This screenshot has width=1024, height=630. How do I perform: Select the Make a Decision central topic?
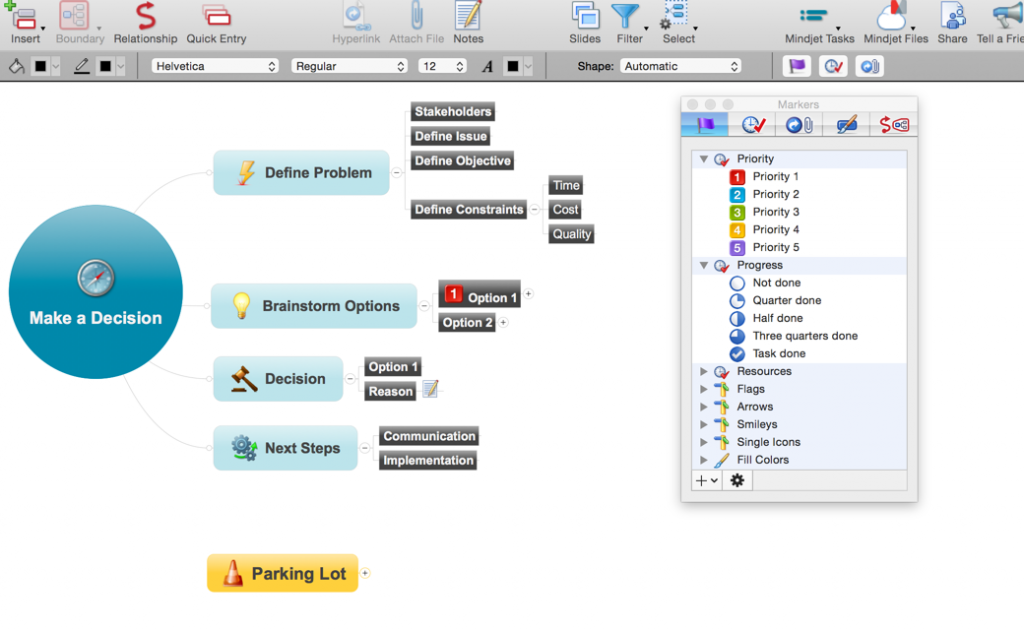95,291
